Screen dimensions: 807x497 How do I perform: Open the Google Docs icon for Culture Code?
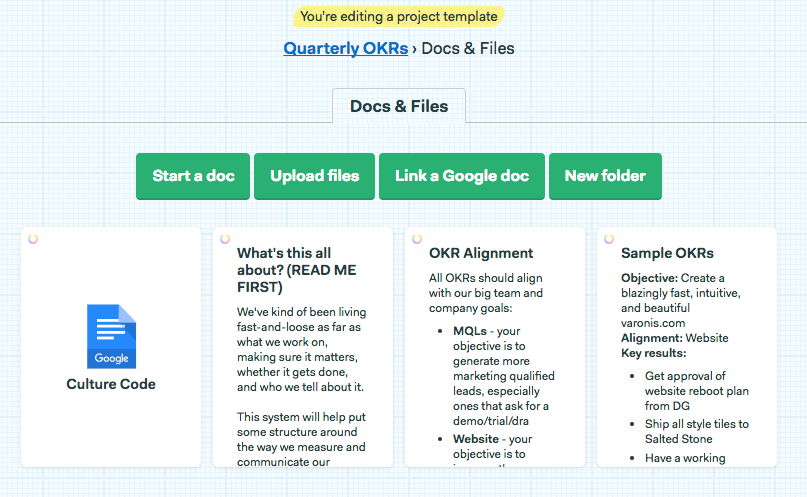111,336
